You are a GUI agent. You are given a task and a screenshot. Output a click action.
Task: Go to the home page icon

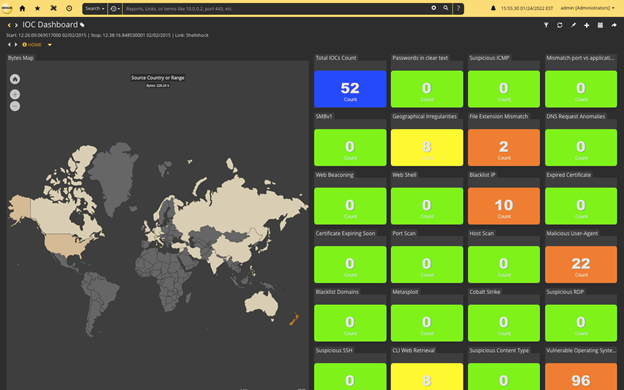tap(22, 8)
